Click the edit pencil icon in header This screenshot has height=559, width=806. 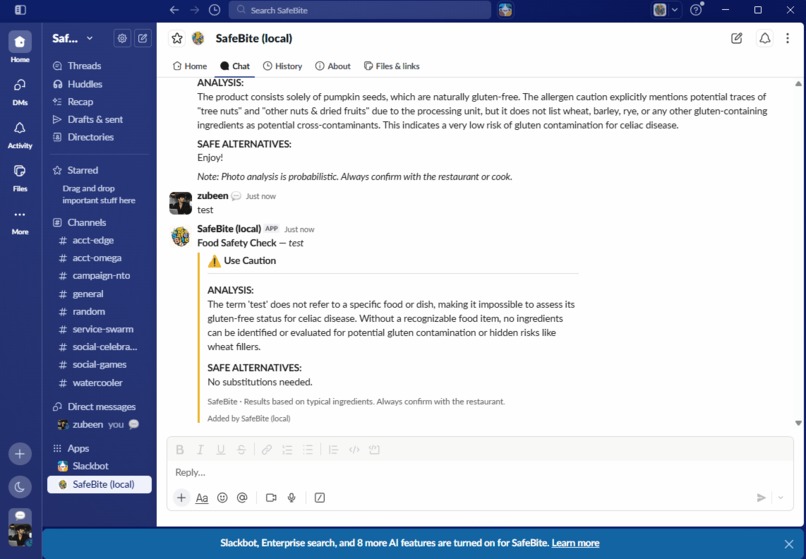[x=737, y=38]
